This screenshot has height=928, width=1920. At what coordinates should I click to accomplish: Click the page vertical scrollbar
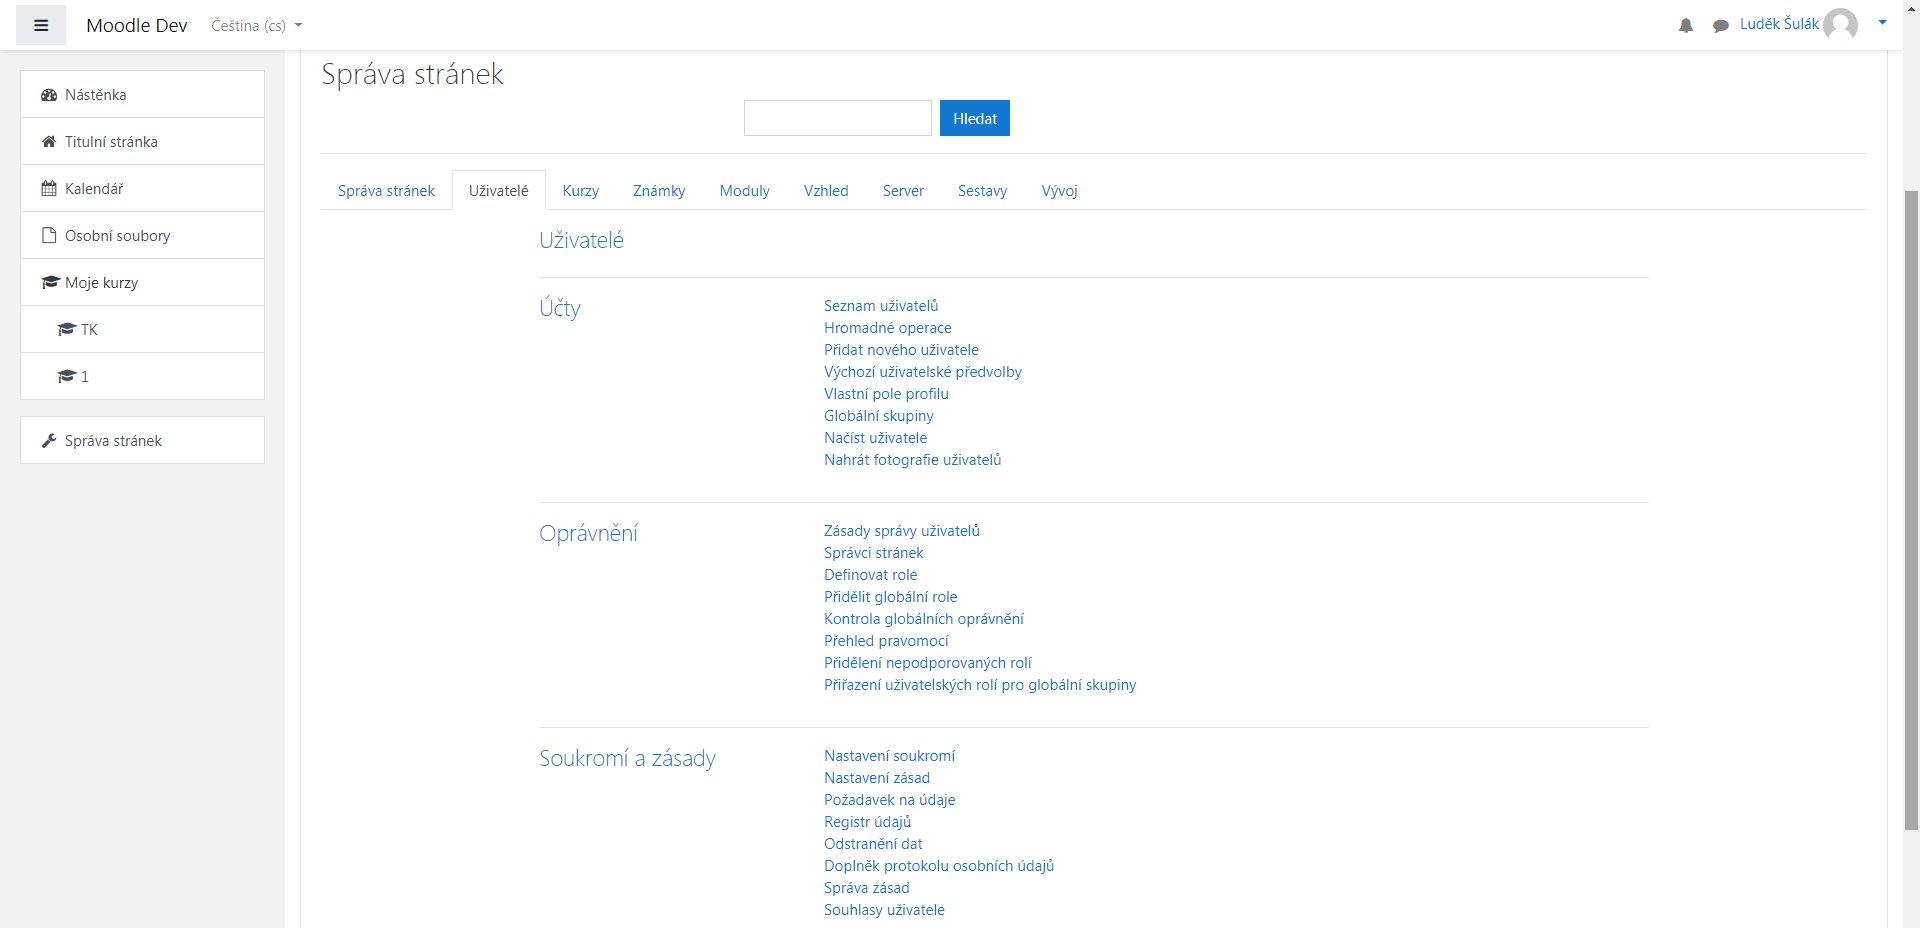click(1911, 500)
